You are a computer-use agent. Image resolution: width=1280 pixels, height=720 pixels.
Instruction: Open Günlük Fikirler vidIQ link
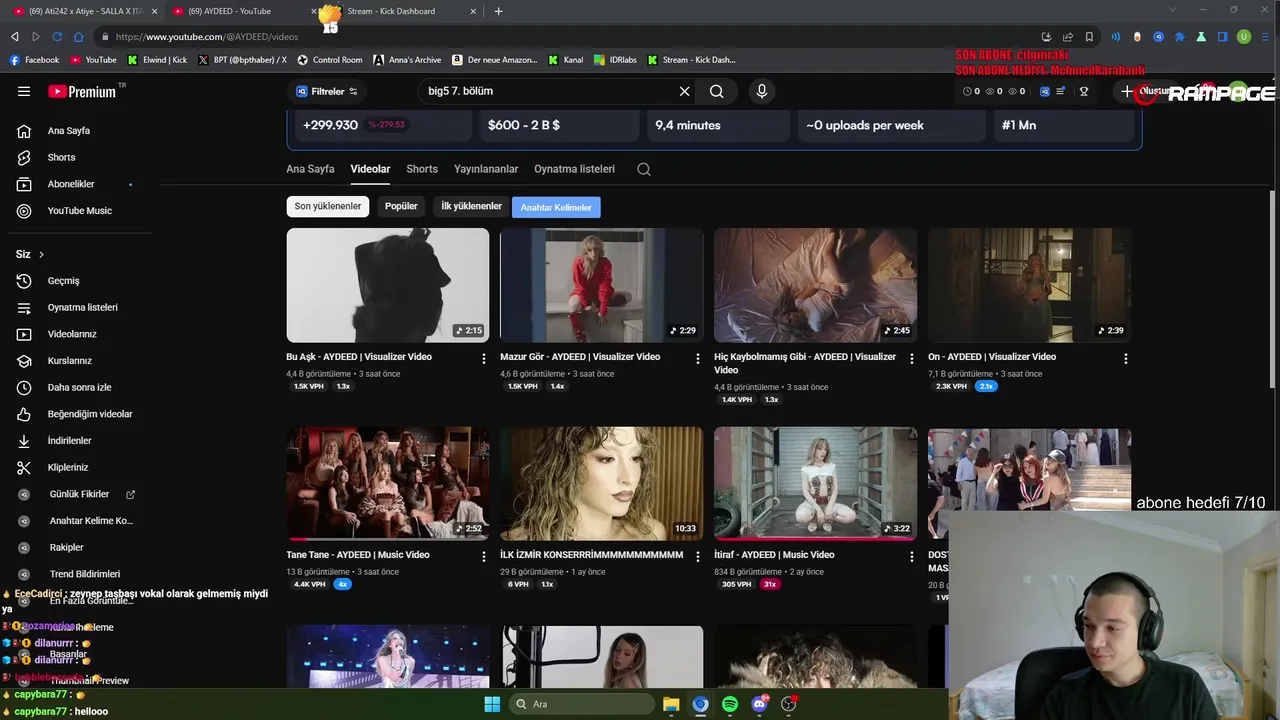click(79, 494)
